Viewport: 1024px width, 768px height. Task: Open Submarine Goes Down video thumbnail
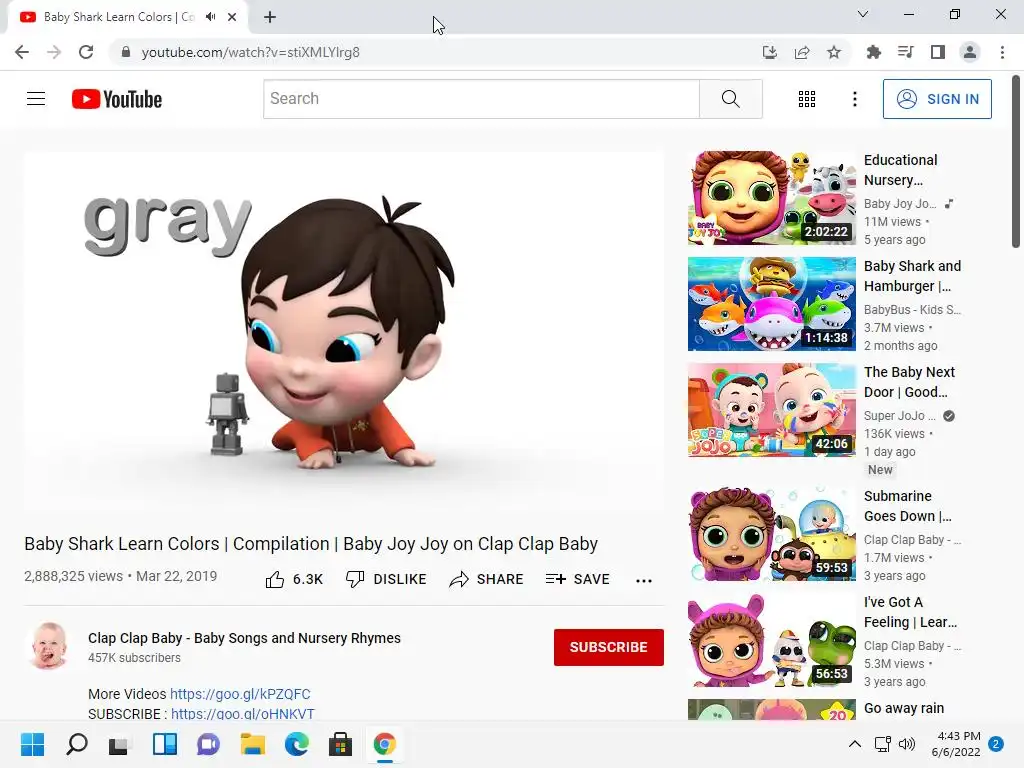pyautogui.click(x=771, y=534)
